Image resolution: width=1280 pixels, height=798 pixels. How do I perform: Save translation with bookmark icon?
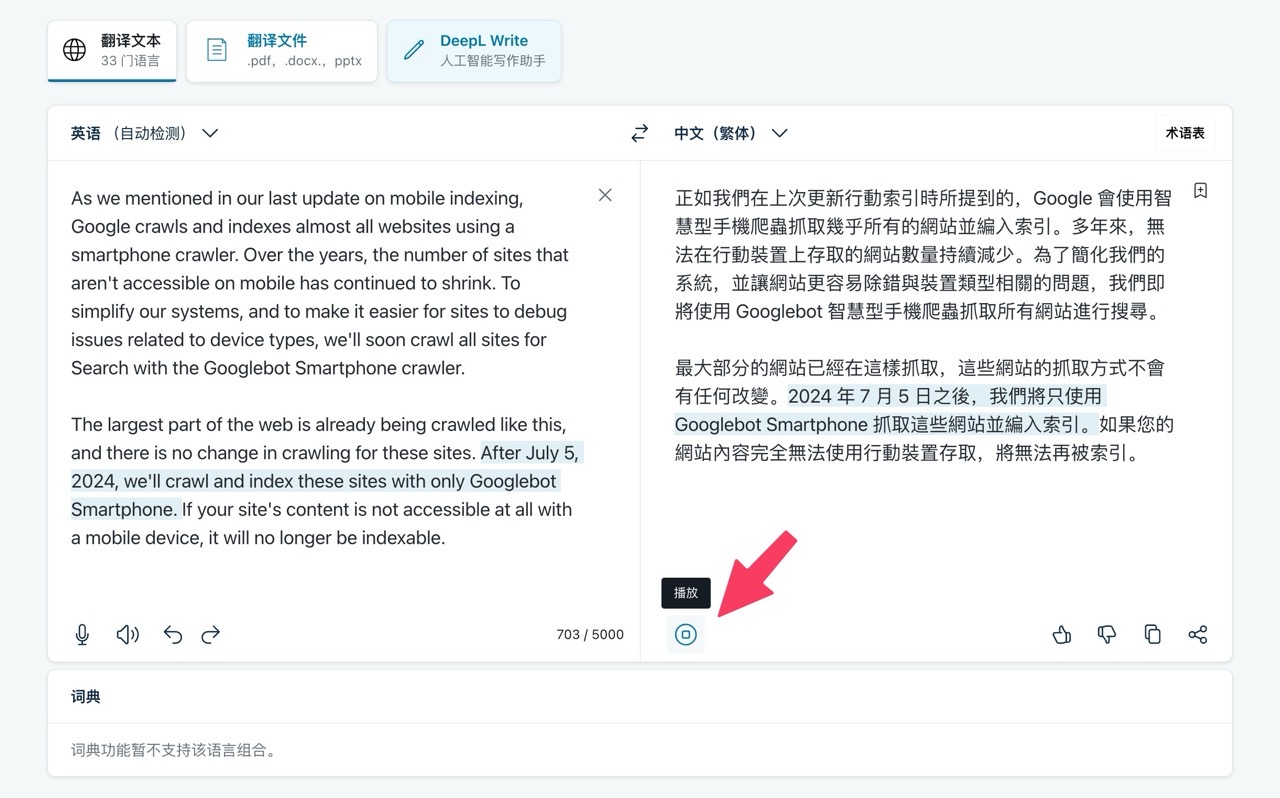coord(1200,190)
